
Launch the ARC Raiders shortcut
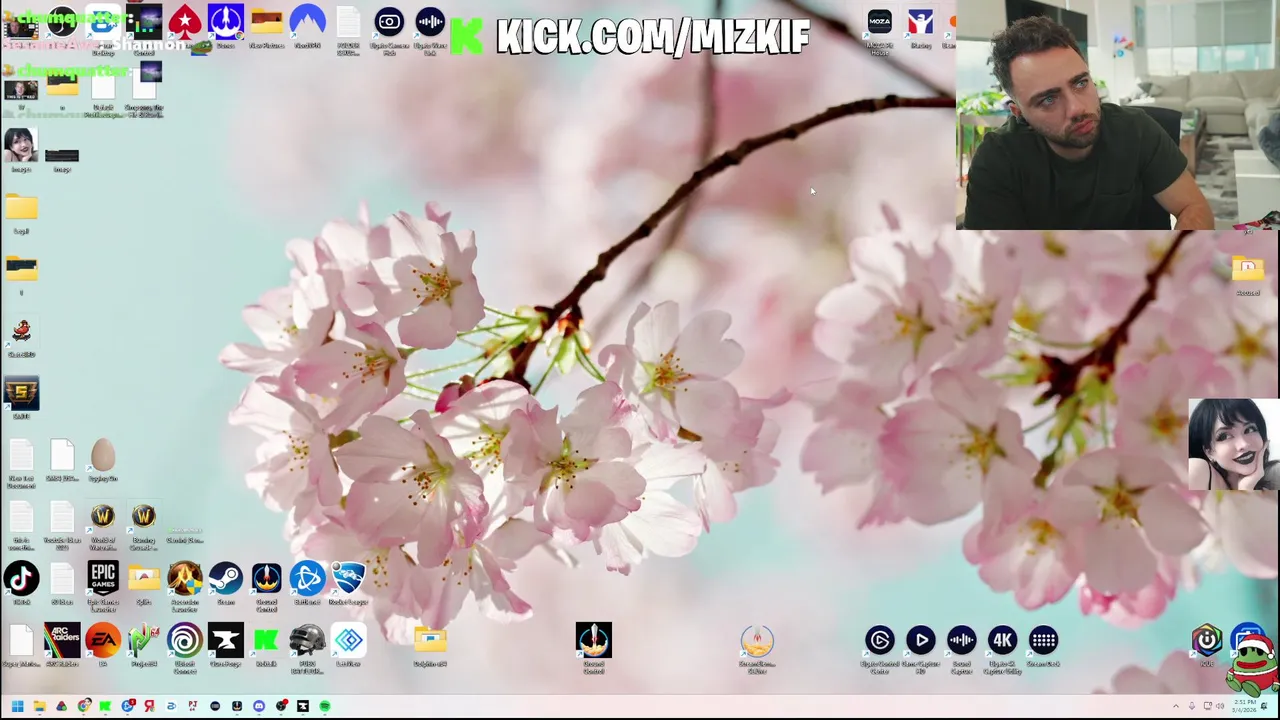62,640
